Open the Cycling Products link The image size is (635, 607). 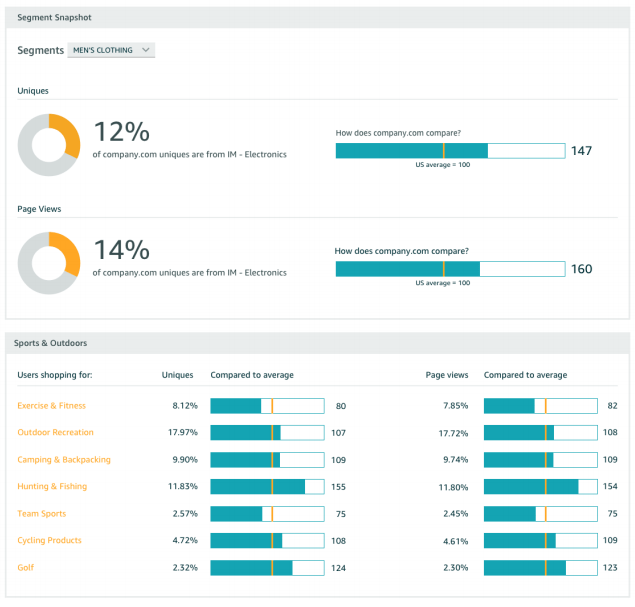[49, 541]
